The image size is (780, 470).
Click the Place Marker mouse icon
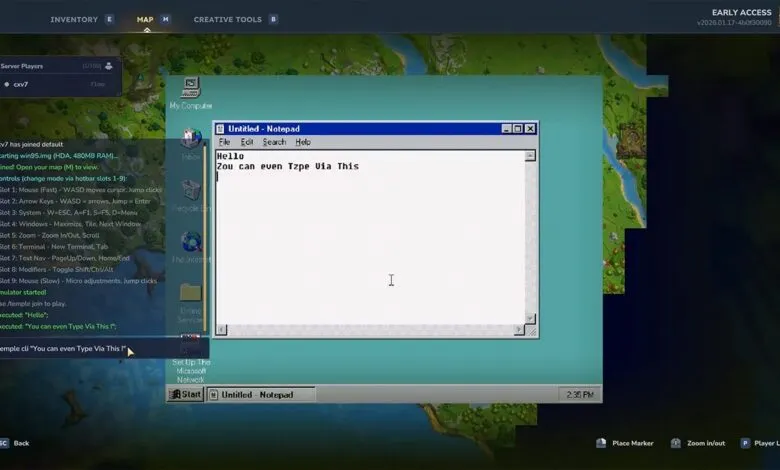coord(601,443)
